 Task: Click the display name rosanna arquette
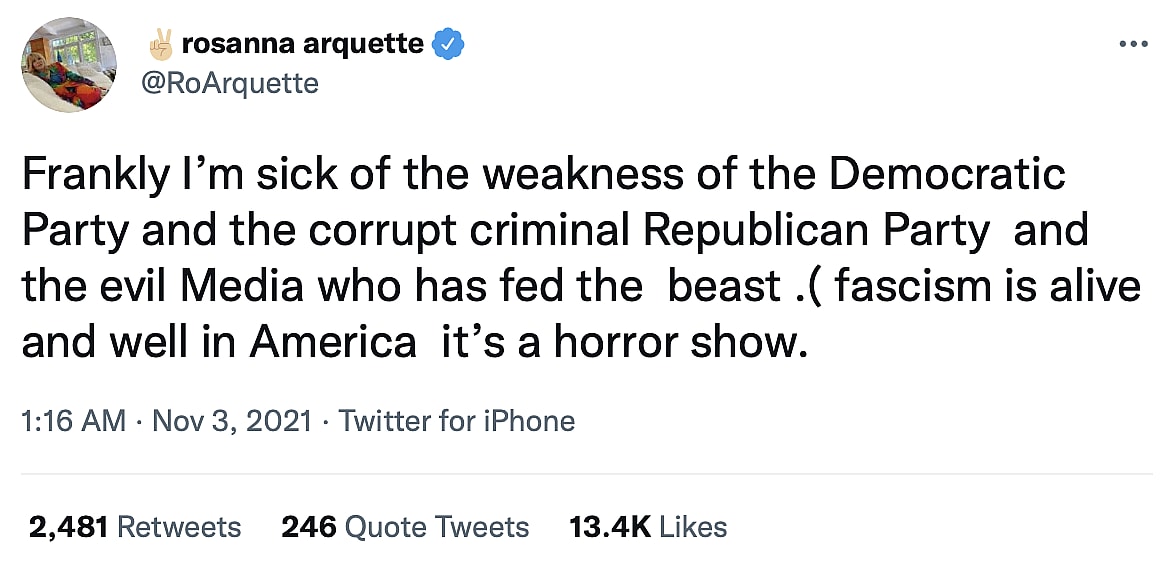[x=303, y=44]
